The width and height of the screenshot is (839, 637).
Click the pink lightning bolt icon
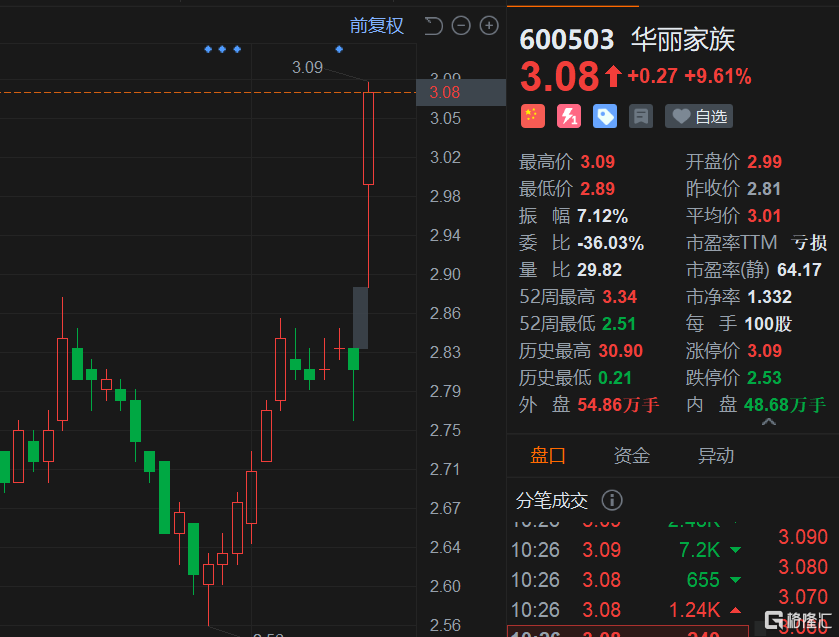(569, 116)
